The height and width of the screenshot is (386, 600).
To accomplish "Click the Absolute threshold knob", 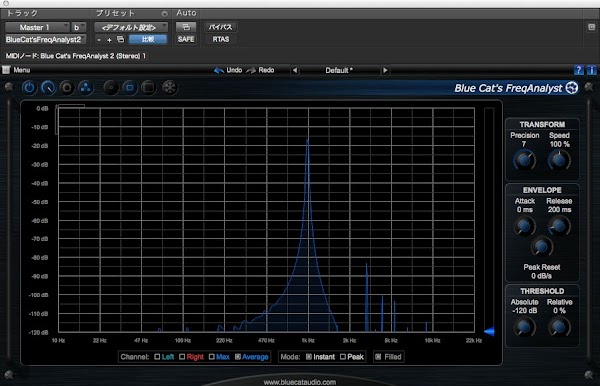I will [x=524, y=327].
